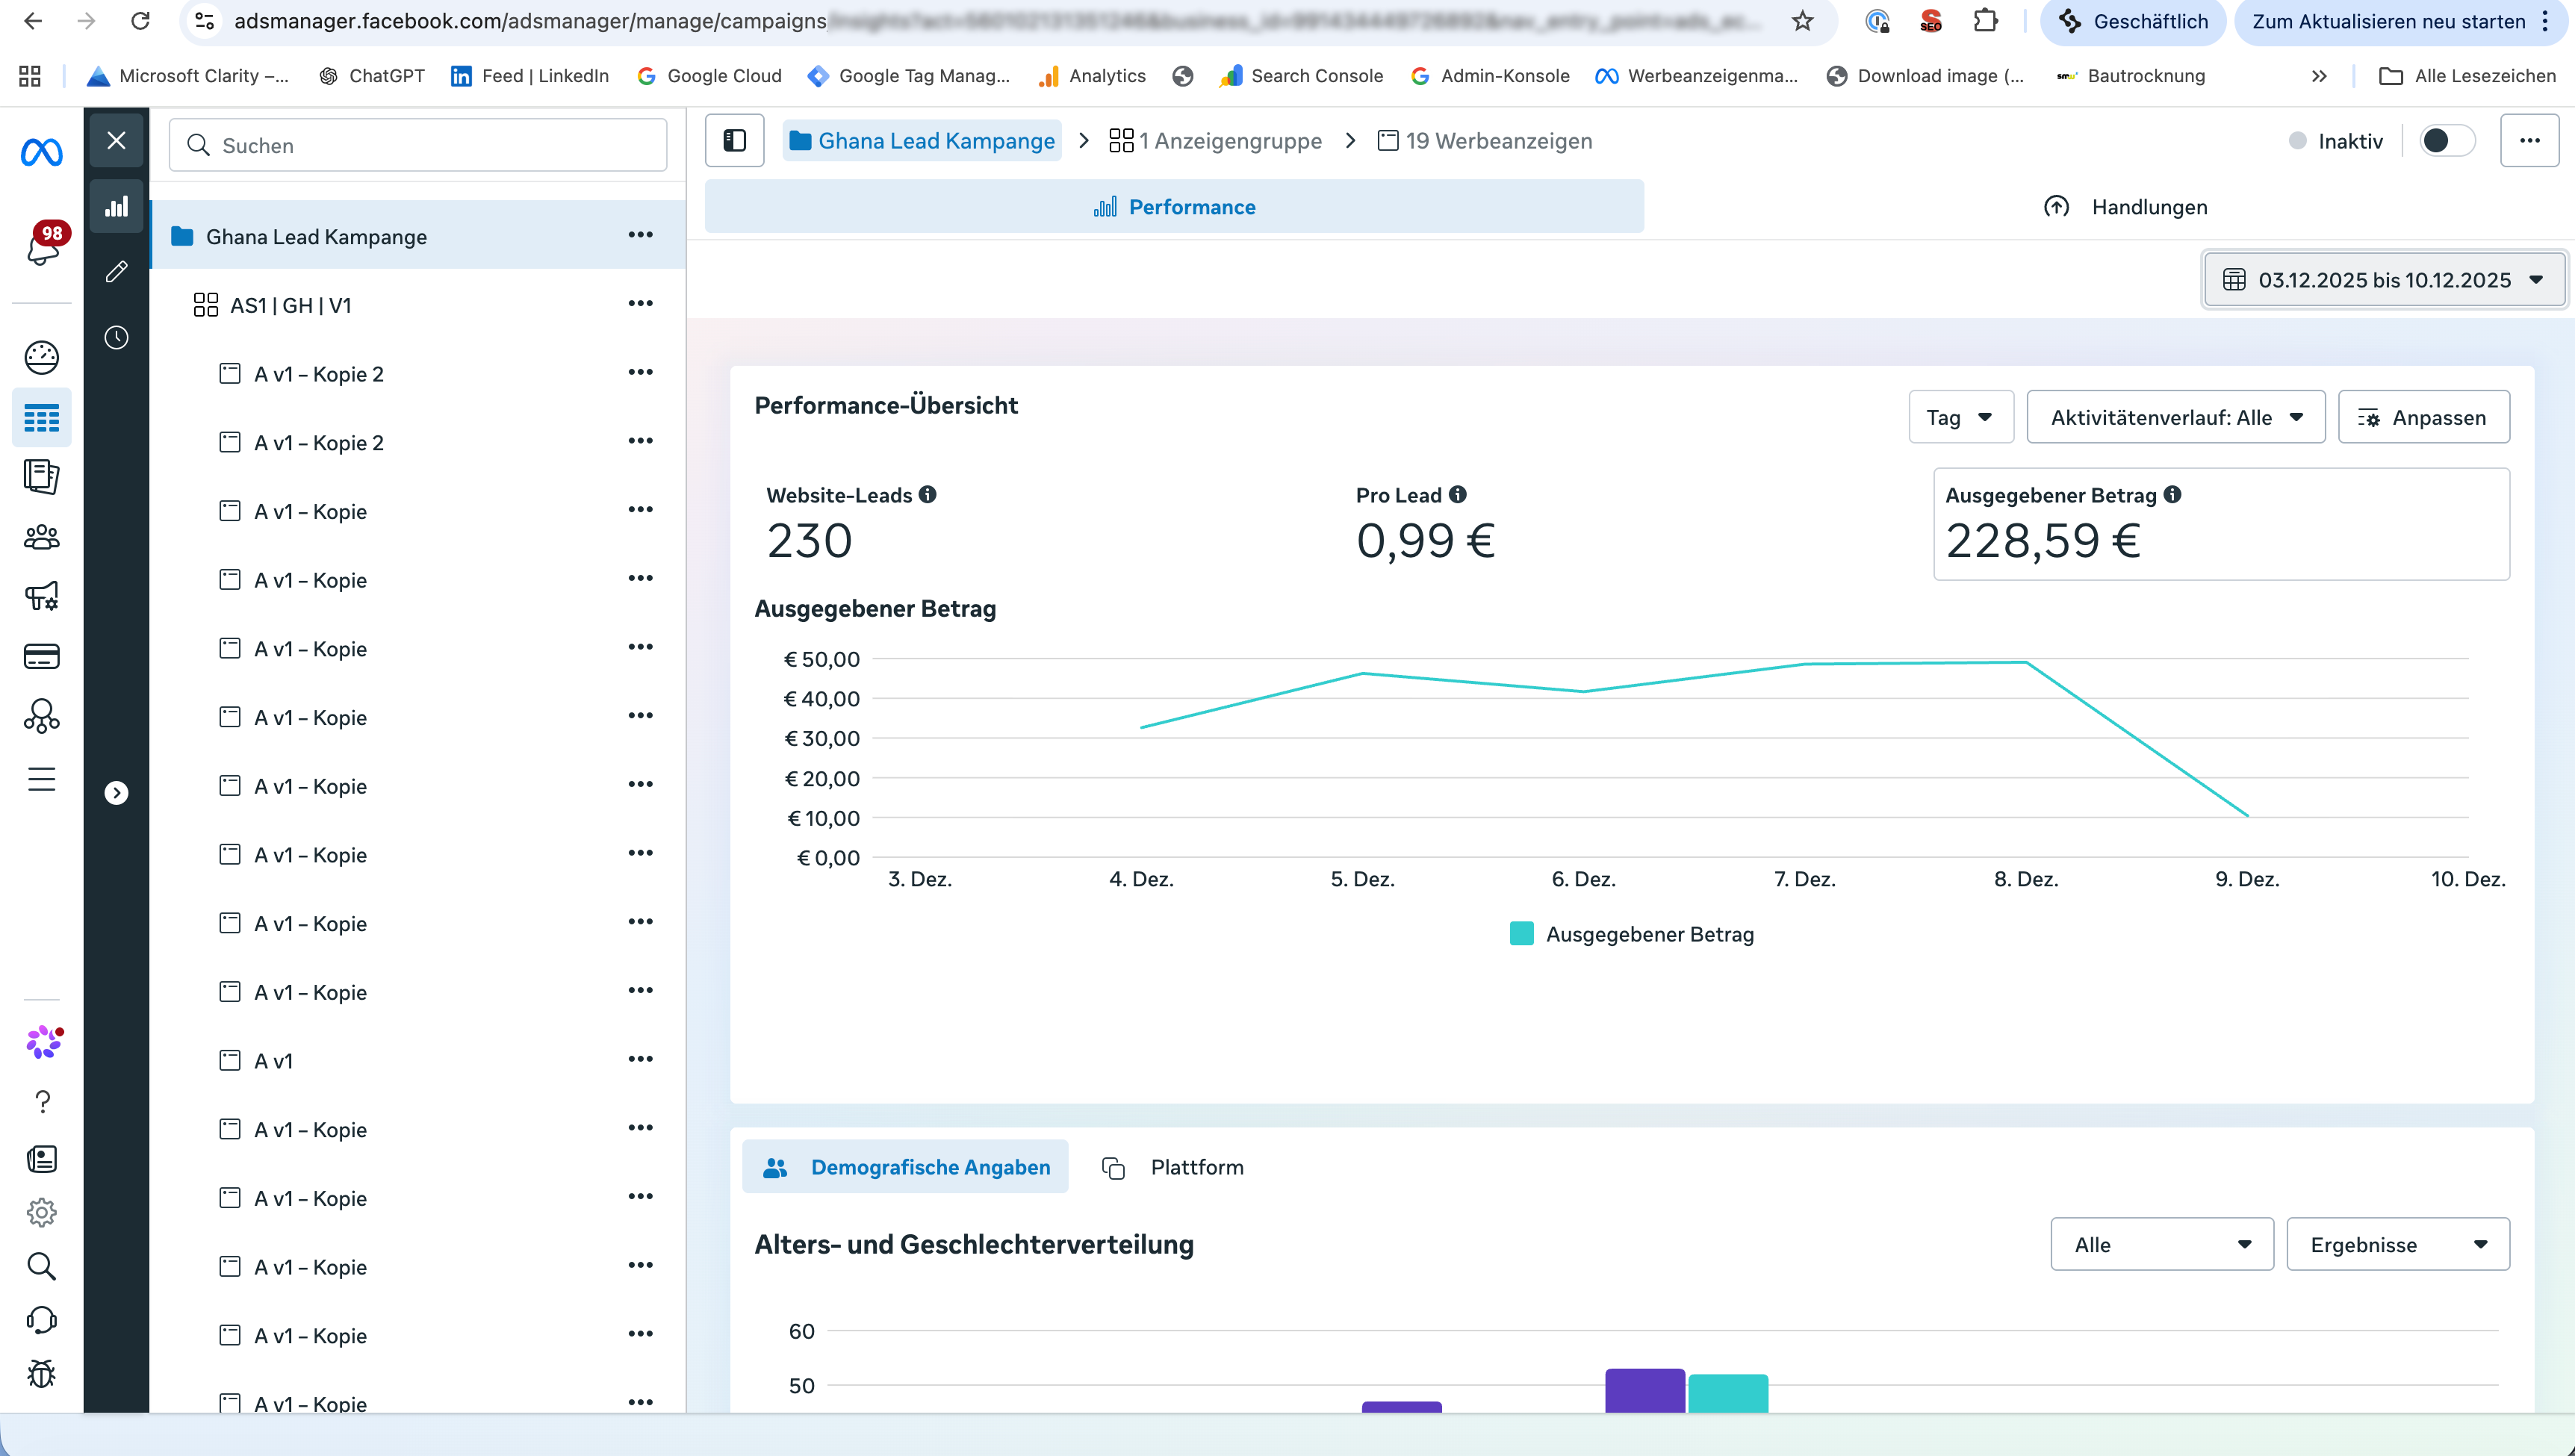Open the Google Tag Manager bookmark
Screen dimensions: 2575x1456
[x=909, y=76]
